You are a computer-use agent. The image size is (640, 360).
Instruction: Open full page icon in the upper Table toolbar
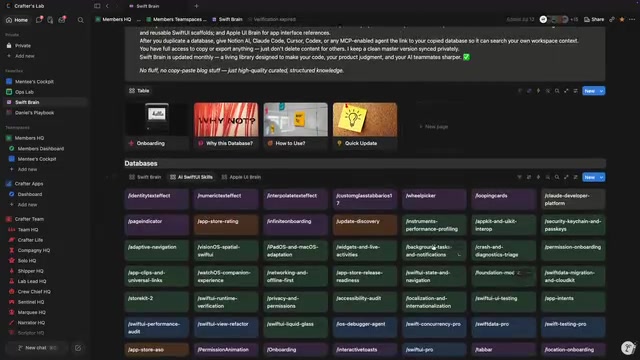566,91
